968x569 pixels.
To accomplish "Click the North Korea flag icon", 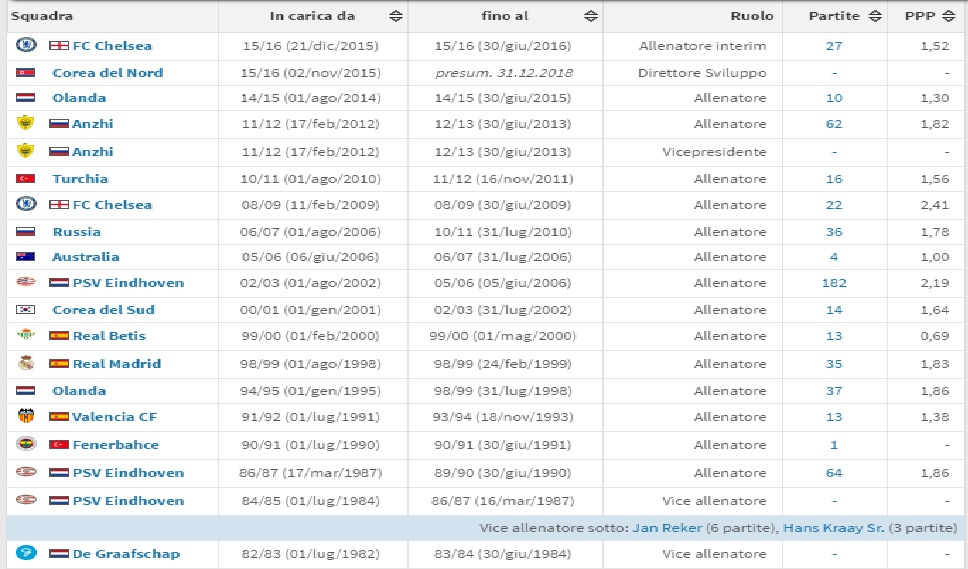I will (x=25, y=73).
